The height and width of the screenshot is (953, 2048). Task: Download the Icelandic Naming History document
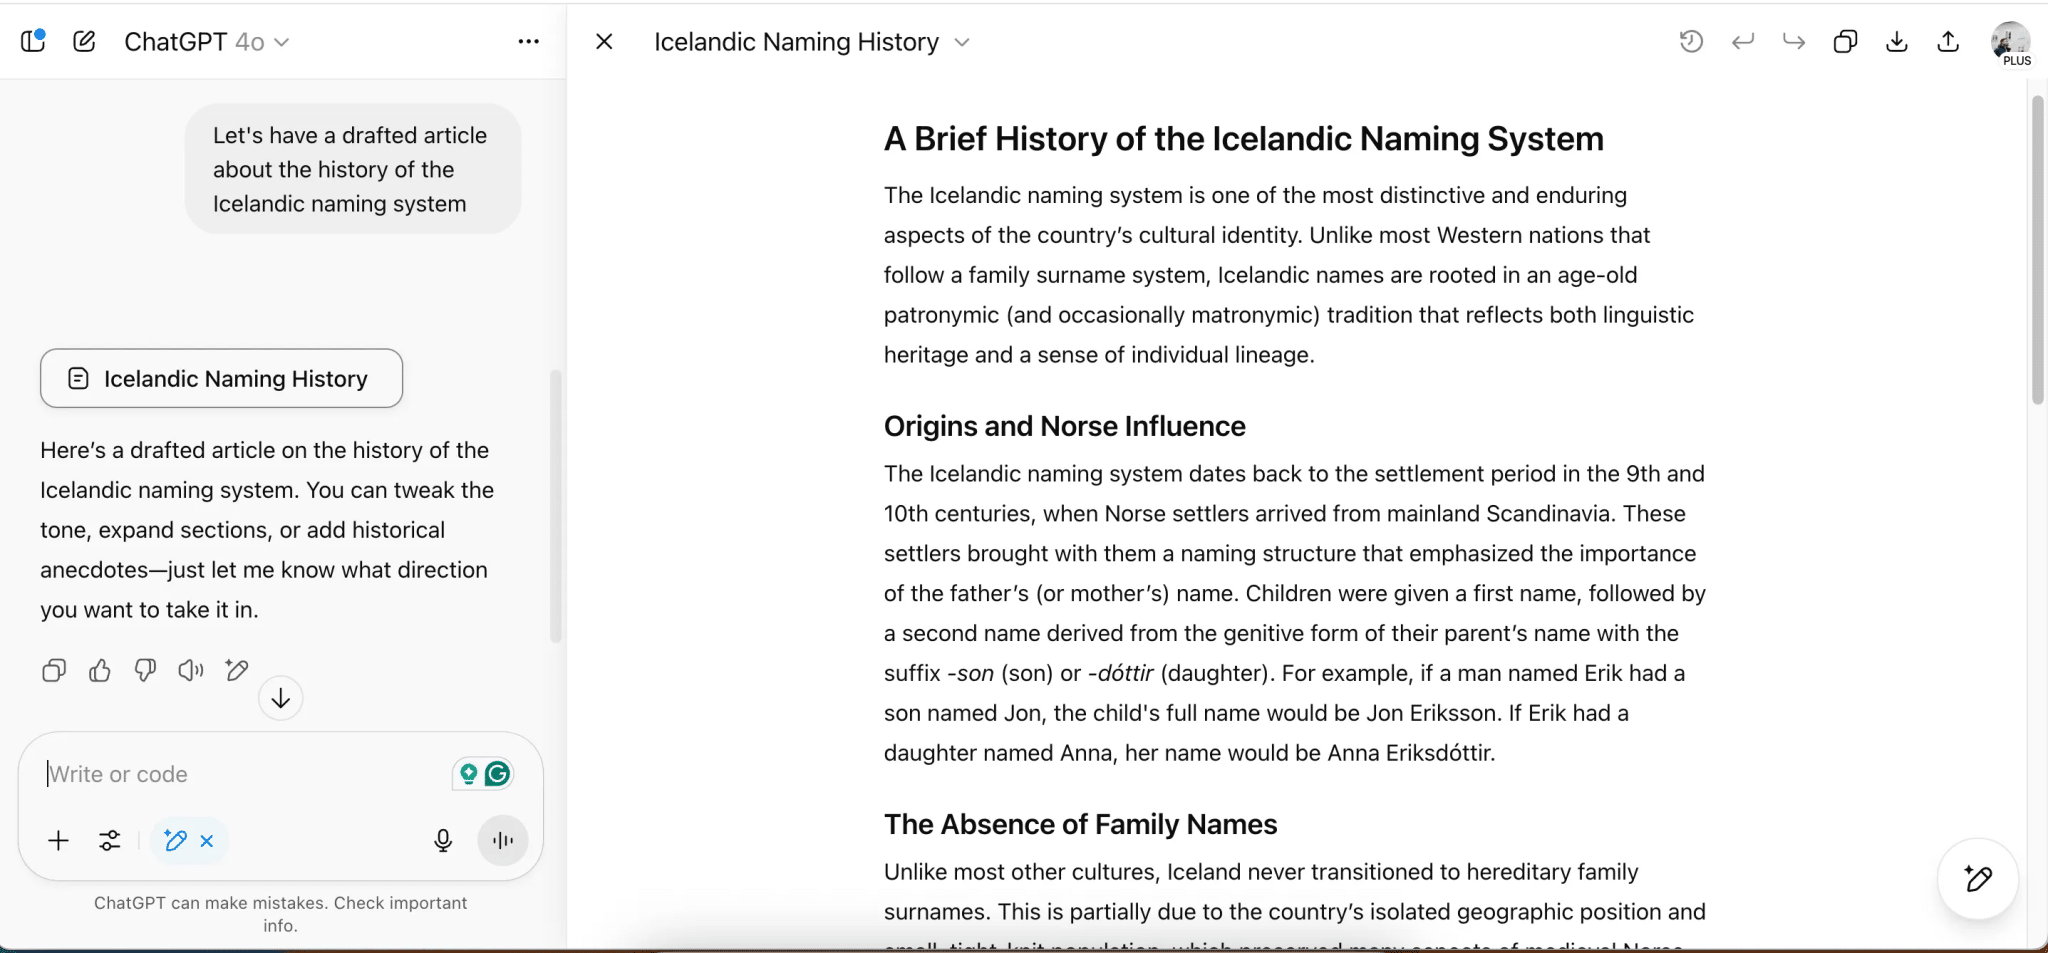pyautogui.click(x=1895, y=41)
